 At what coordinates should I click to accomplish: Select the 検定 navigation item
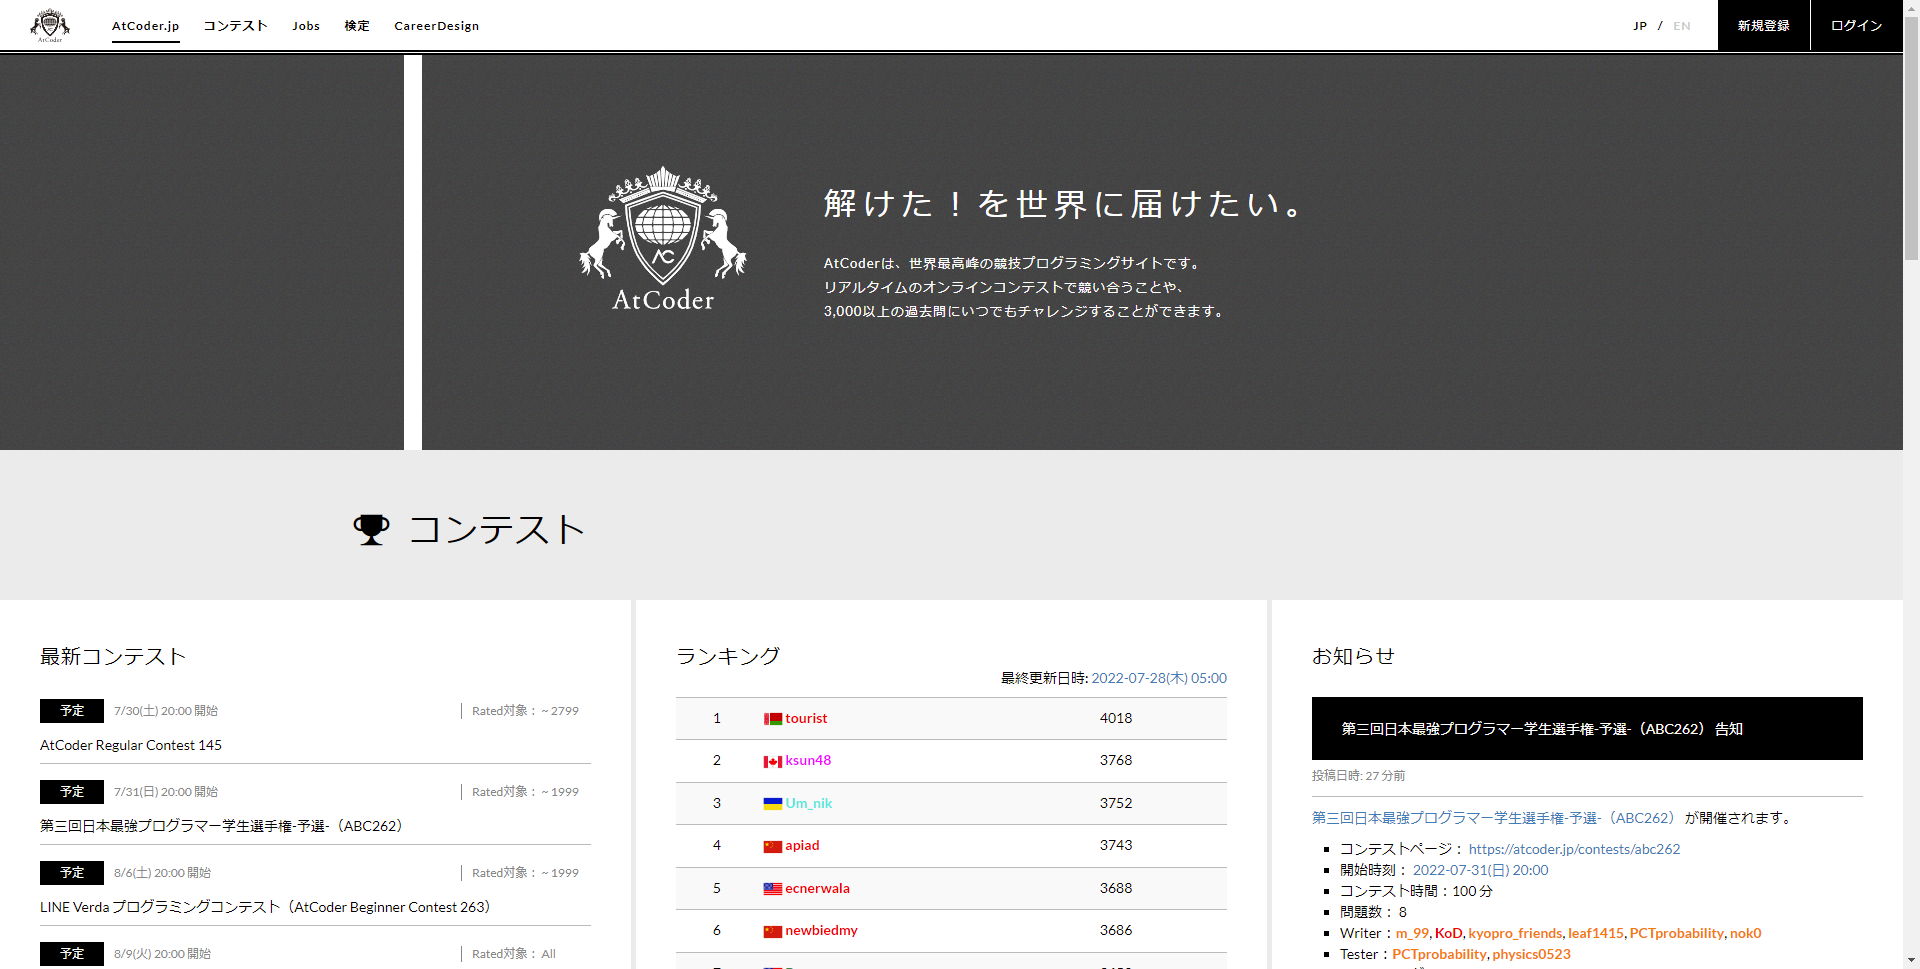point(356,25)
